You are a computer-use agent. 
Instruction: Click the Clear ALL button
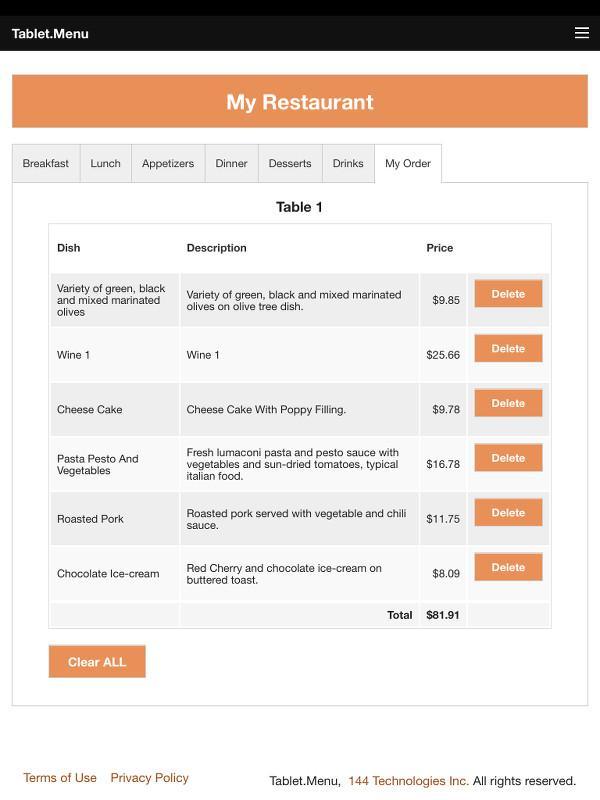tap(96, 661)
